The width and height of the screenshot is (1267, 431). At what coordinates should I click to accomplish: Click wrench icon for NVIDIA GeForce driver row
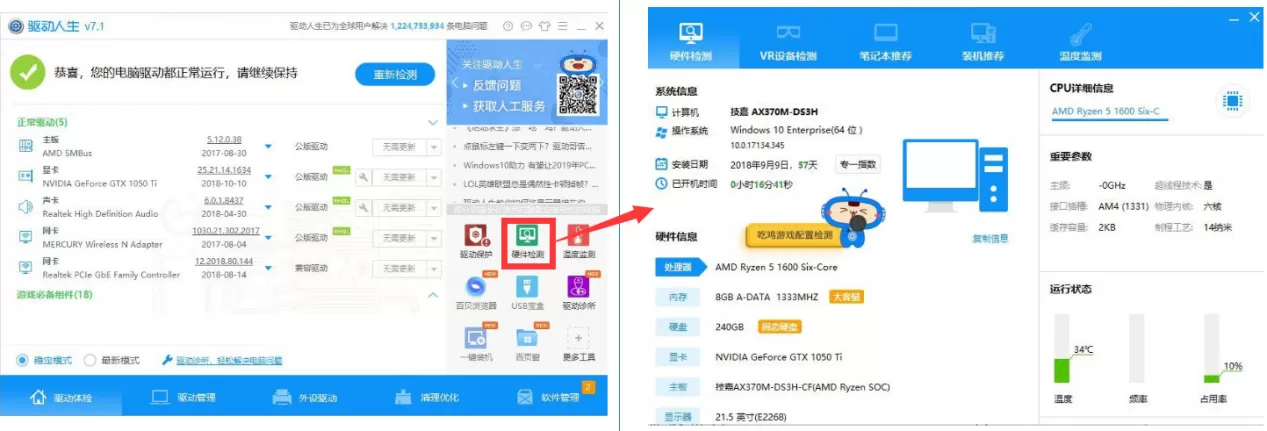point(364,177)
